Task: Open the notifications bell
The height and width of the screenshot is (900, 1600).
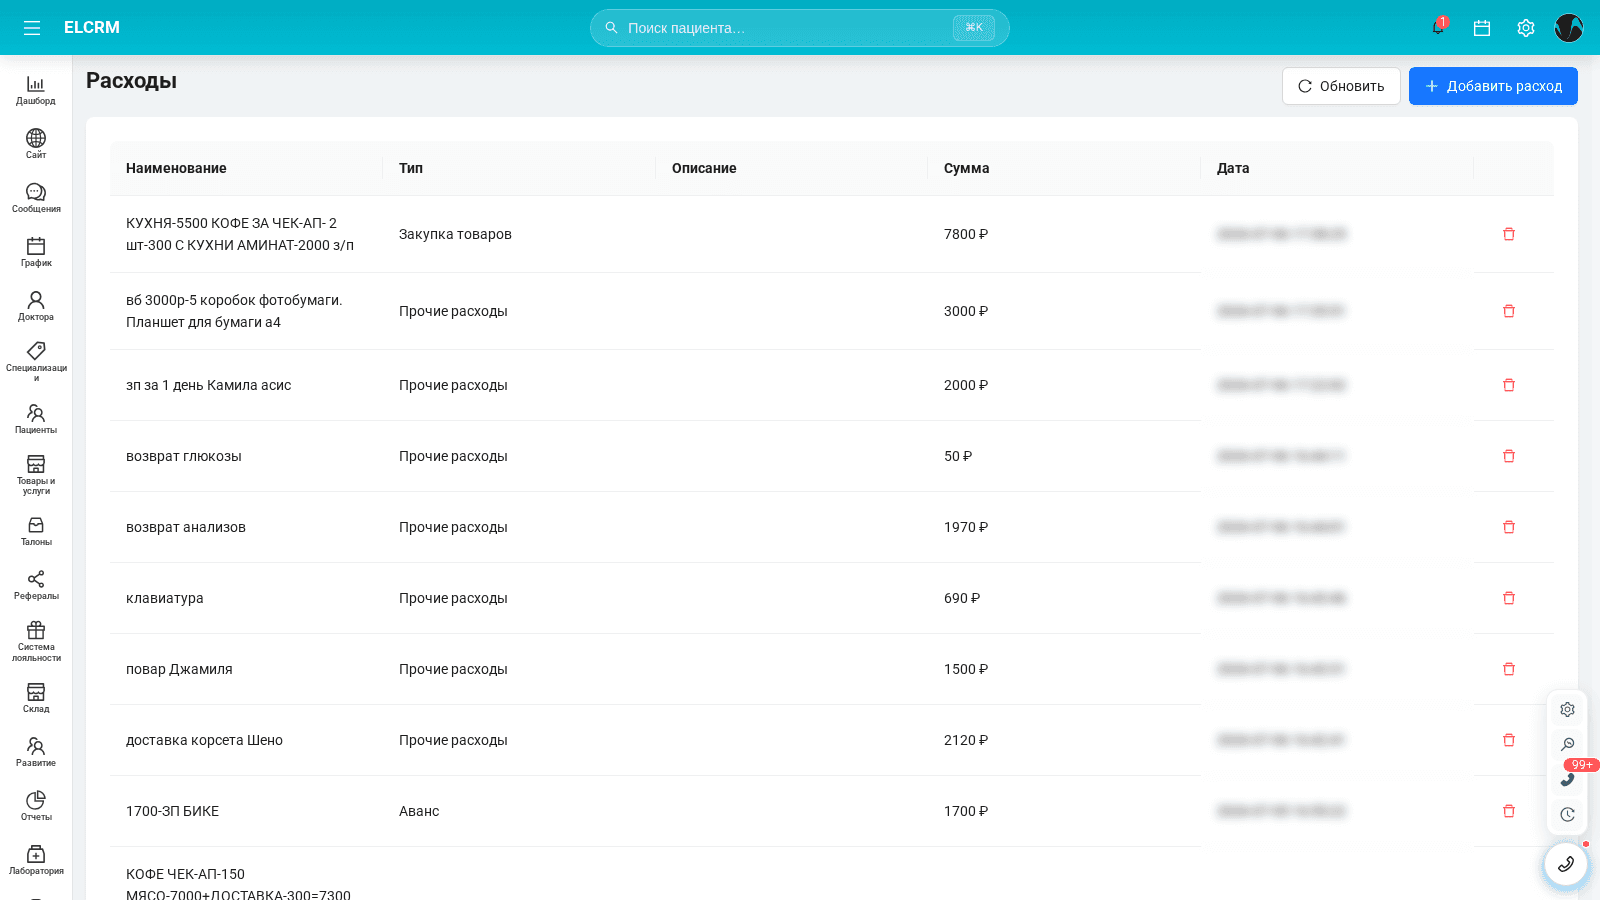Action: [1438, 28]
